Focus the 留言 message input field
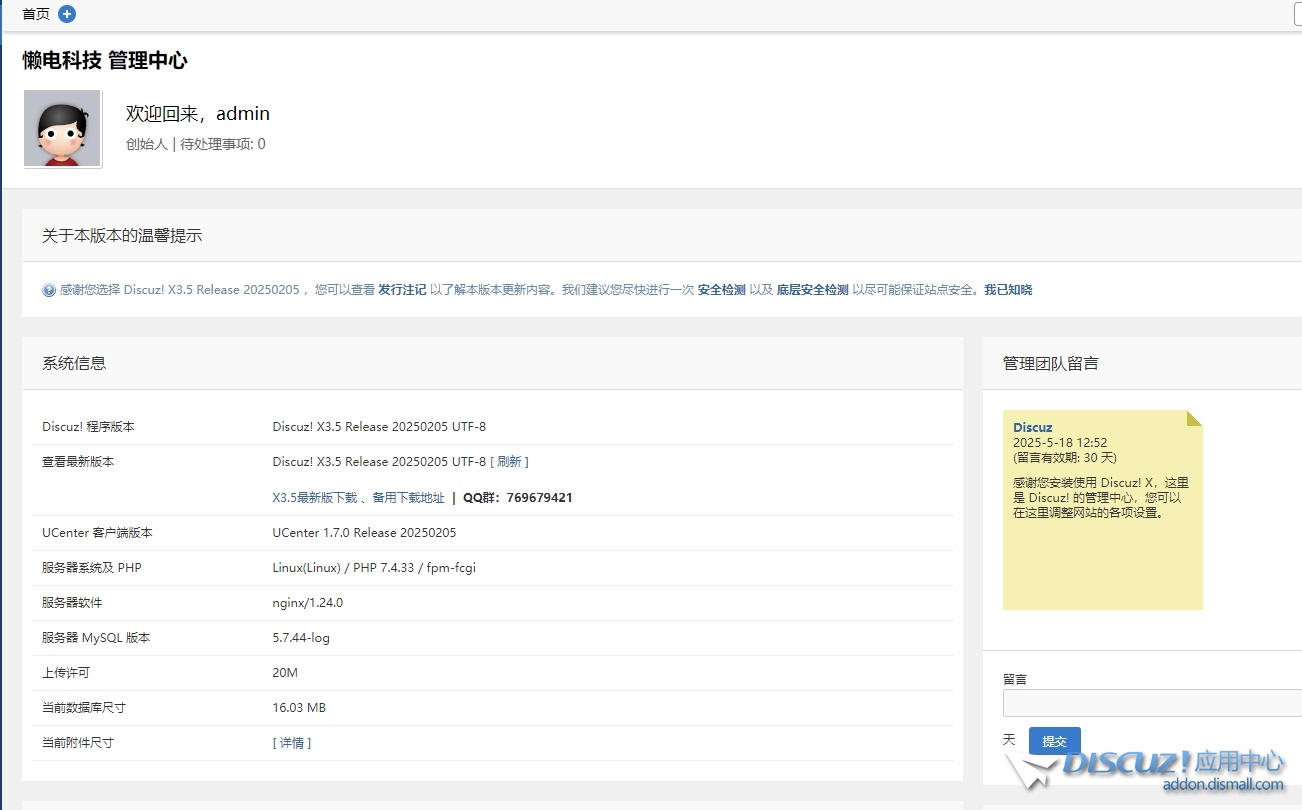Screen dimensions: 1302x810 [1152, 703]
